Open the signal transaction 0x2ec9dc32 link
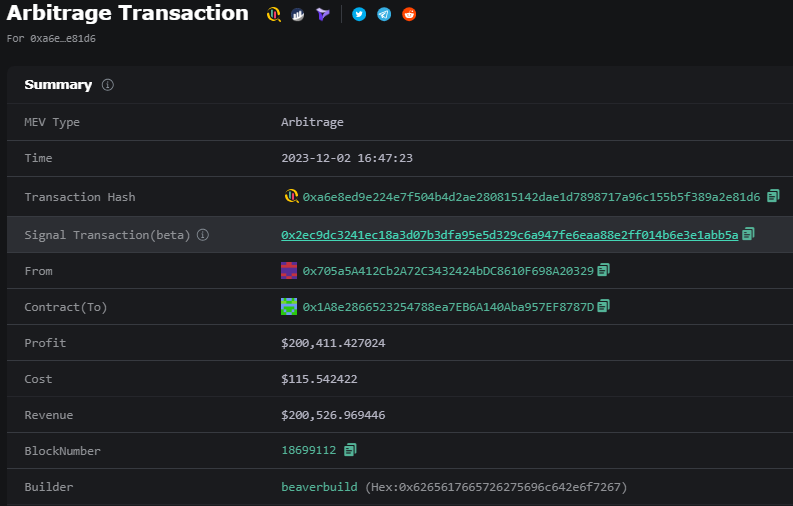 pyautogui.click(x=509, y=235)
